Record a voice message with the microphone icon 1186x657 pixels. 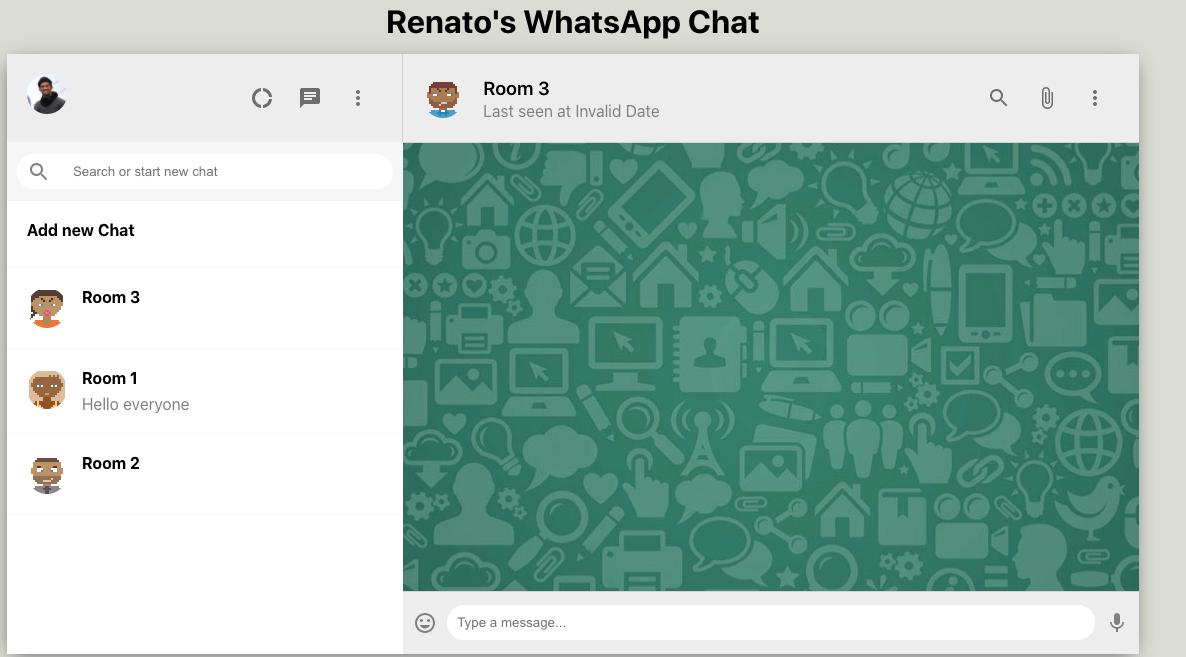(1117, 622)
